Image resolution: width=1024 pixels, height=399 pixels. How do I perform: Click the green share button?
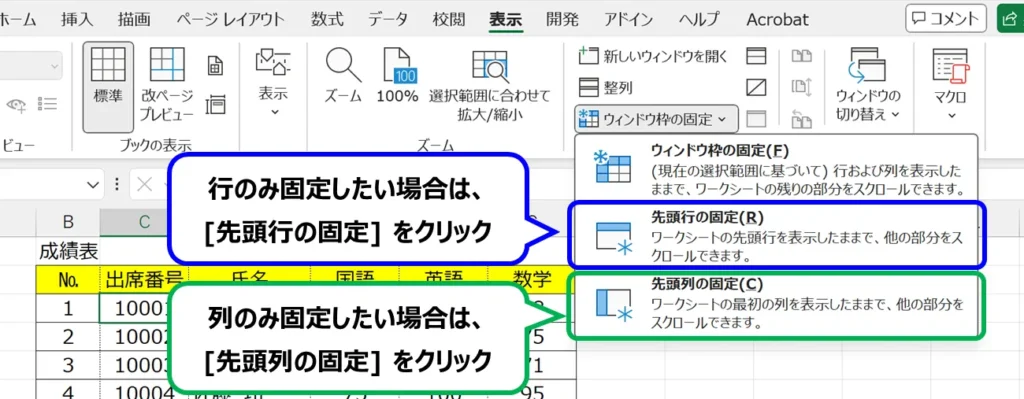pyautogui.click(x=1010, y=18)
